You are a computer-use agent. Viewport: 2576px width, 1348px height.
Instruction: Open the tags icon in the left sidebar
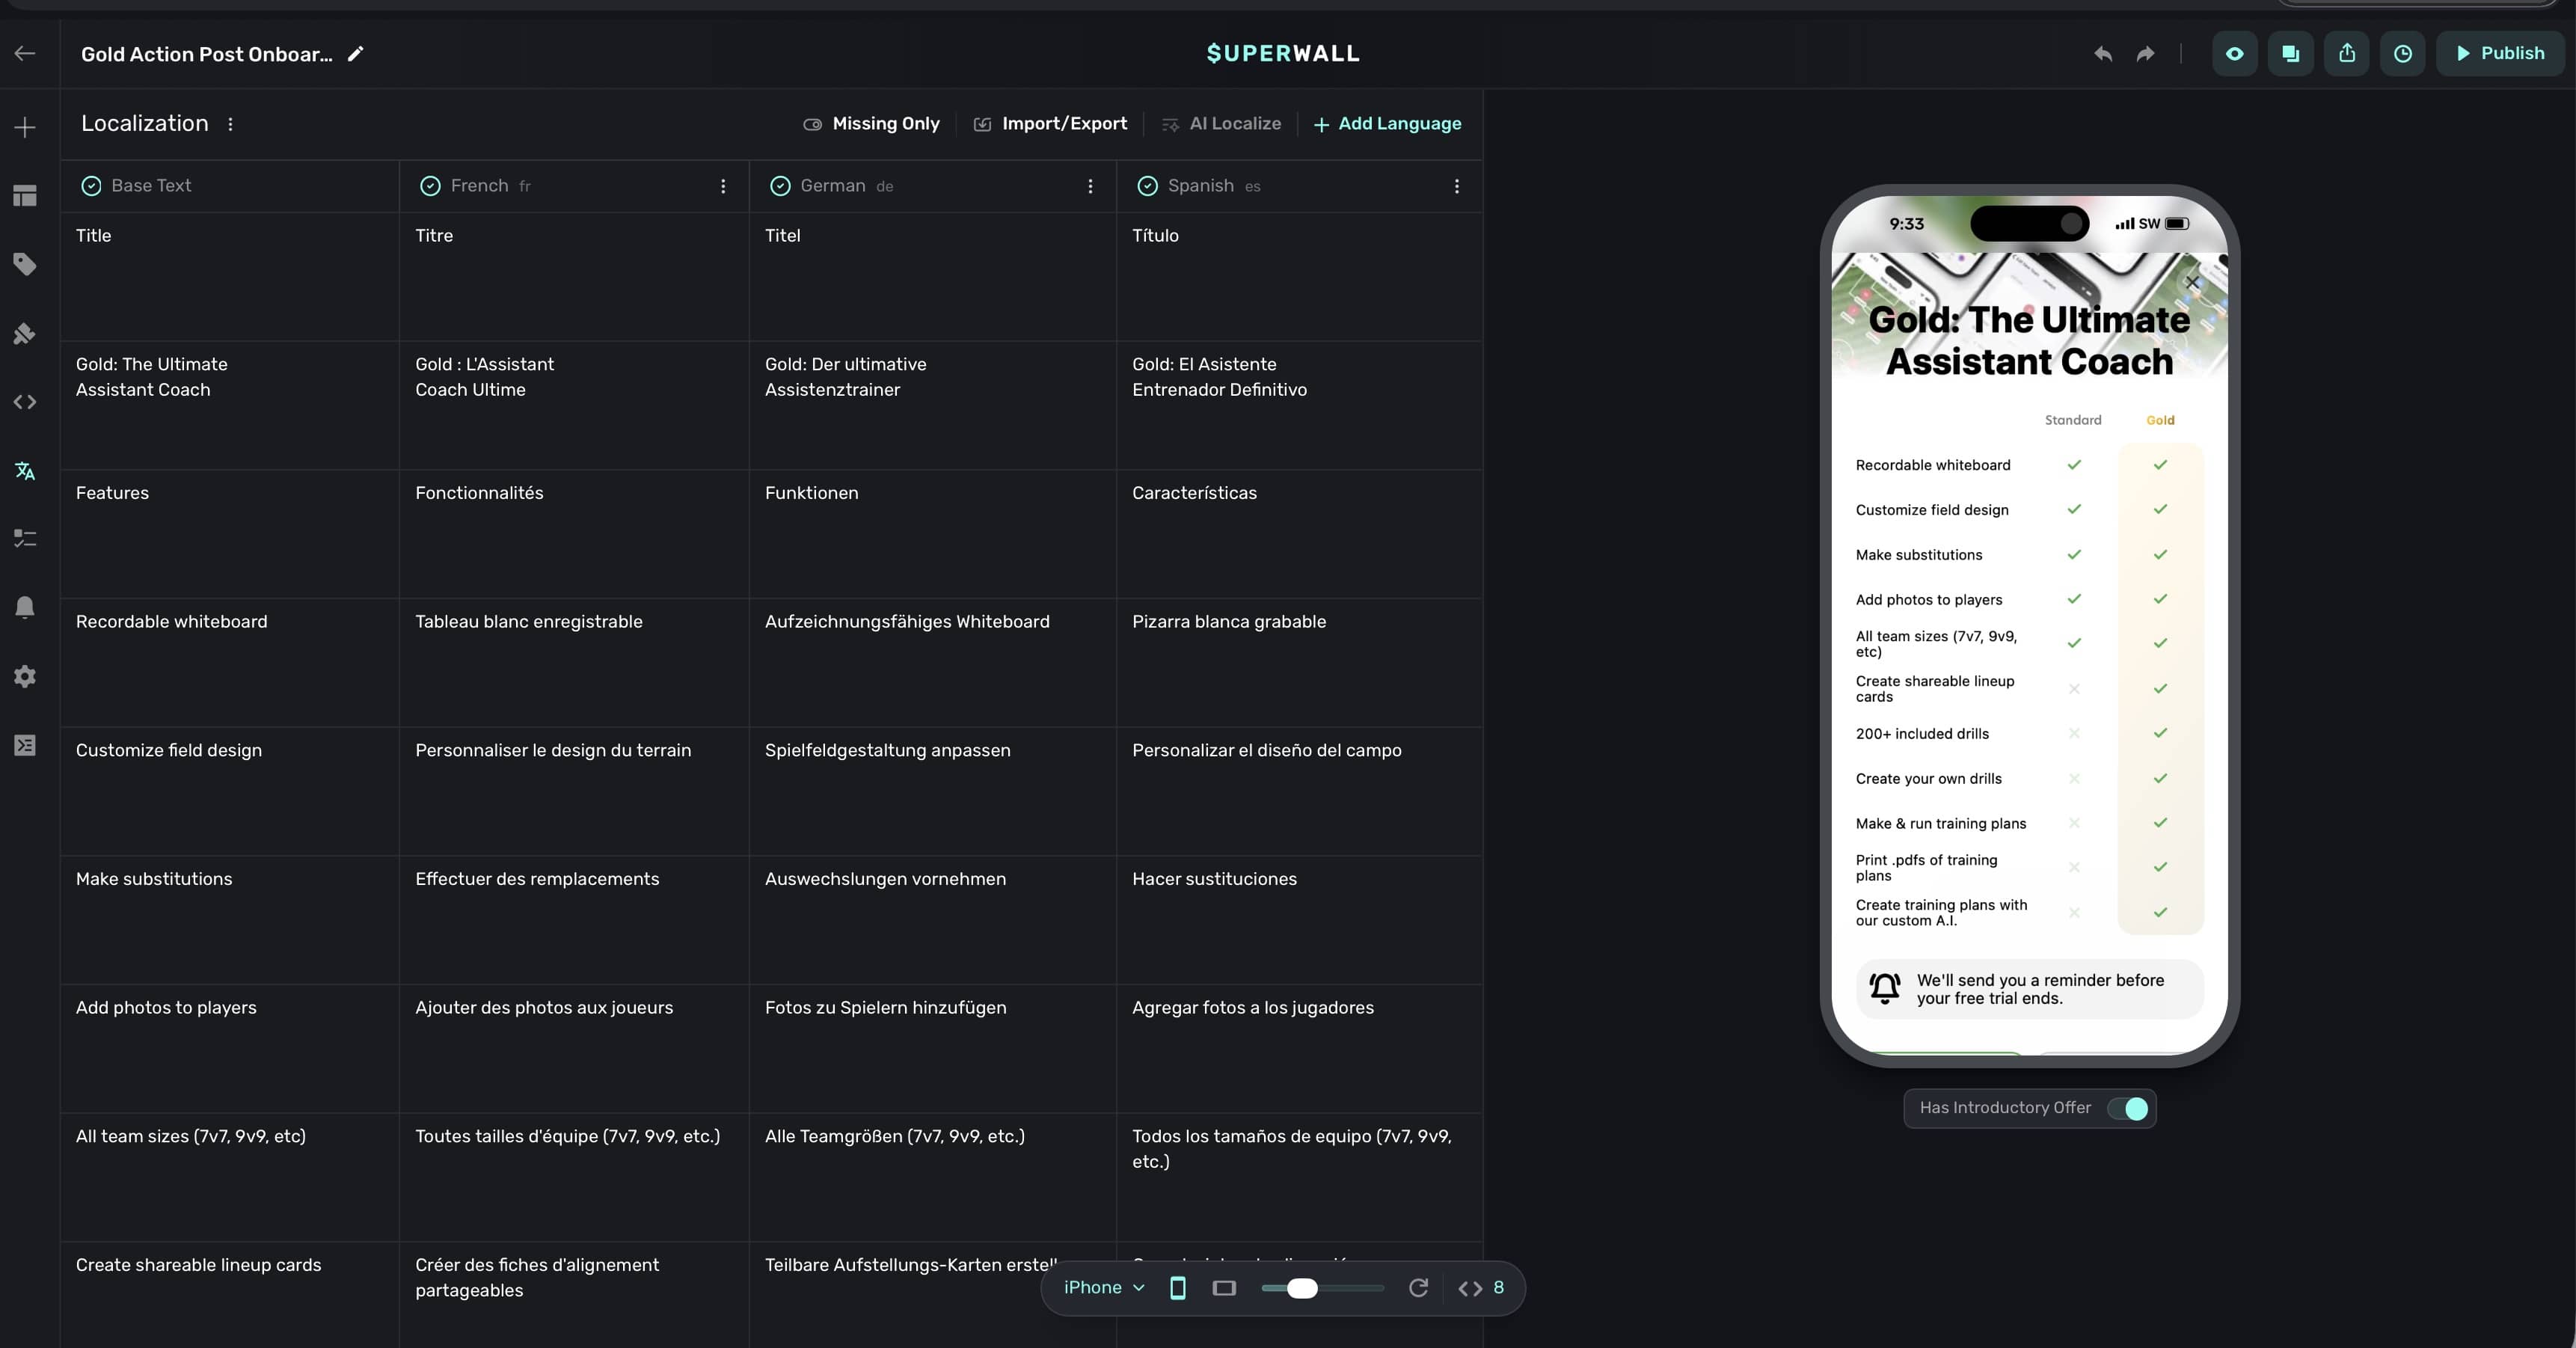click(24, 264)
